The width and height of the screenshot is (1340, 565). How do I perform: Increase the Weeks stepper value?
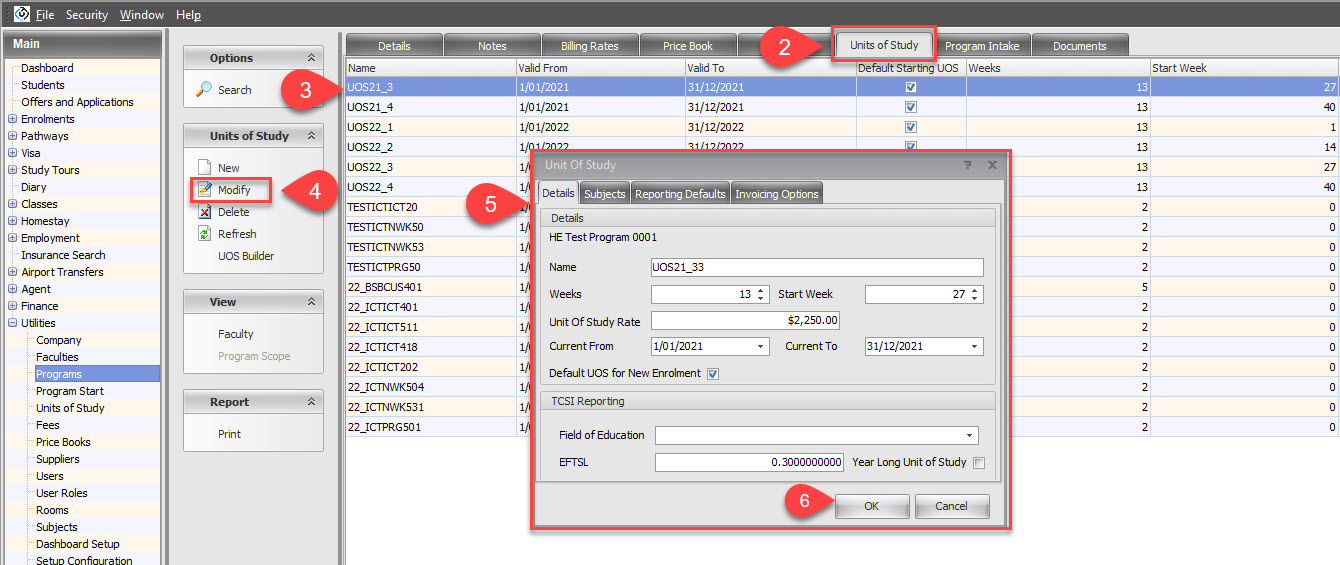(762, 291)
